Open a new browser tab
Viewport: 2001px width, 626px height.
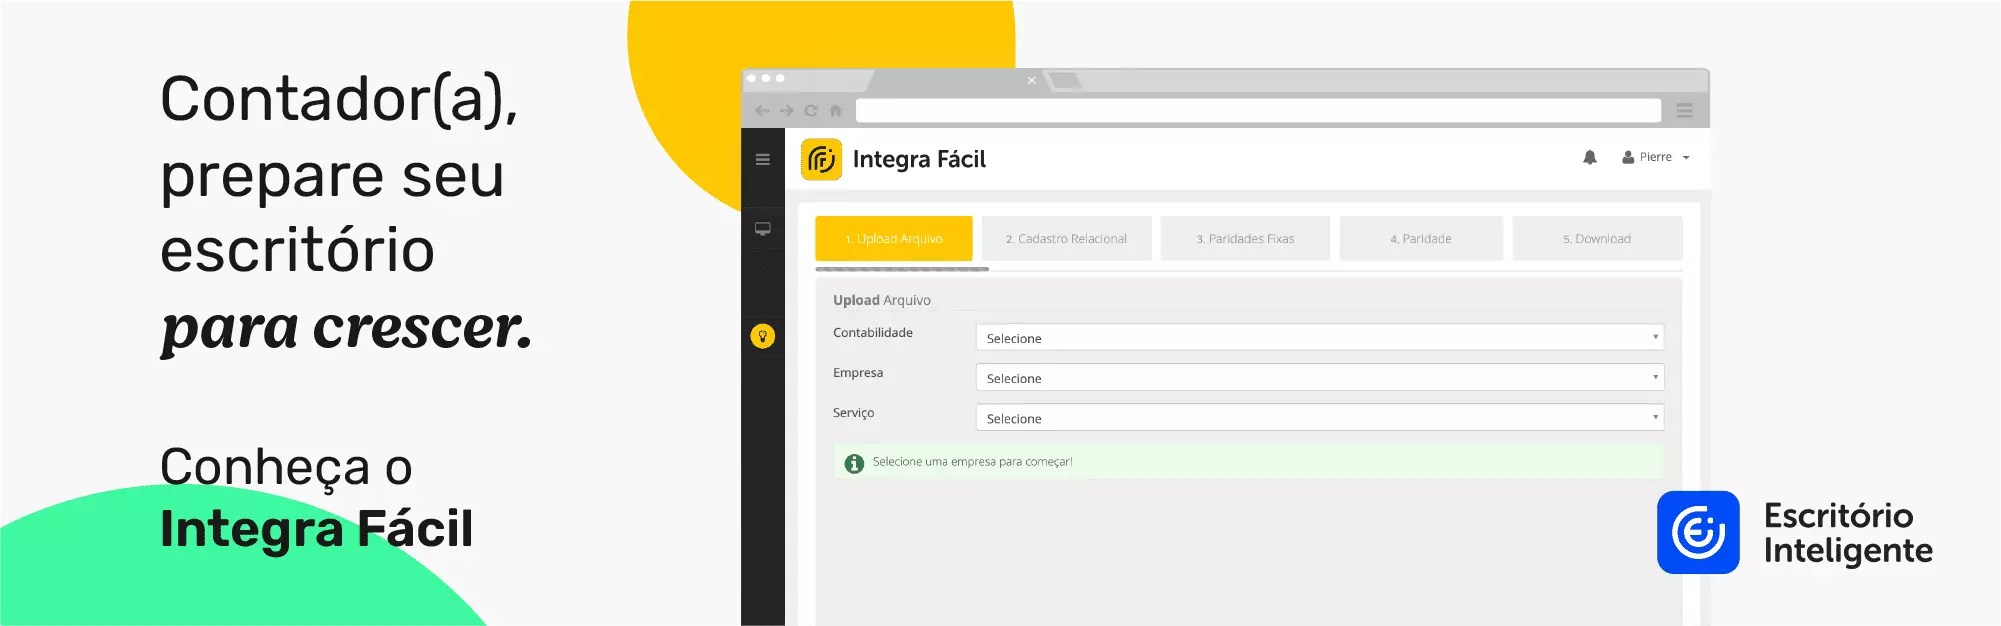click(1065, 80)
